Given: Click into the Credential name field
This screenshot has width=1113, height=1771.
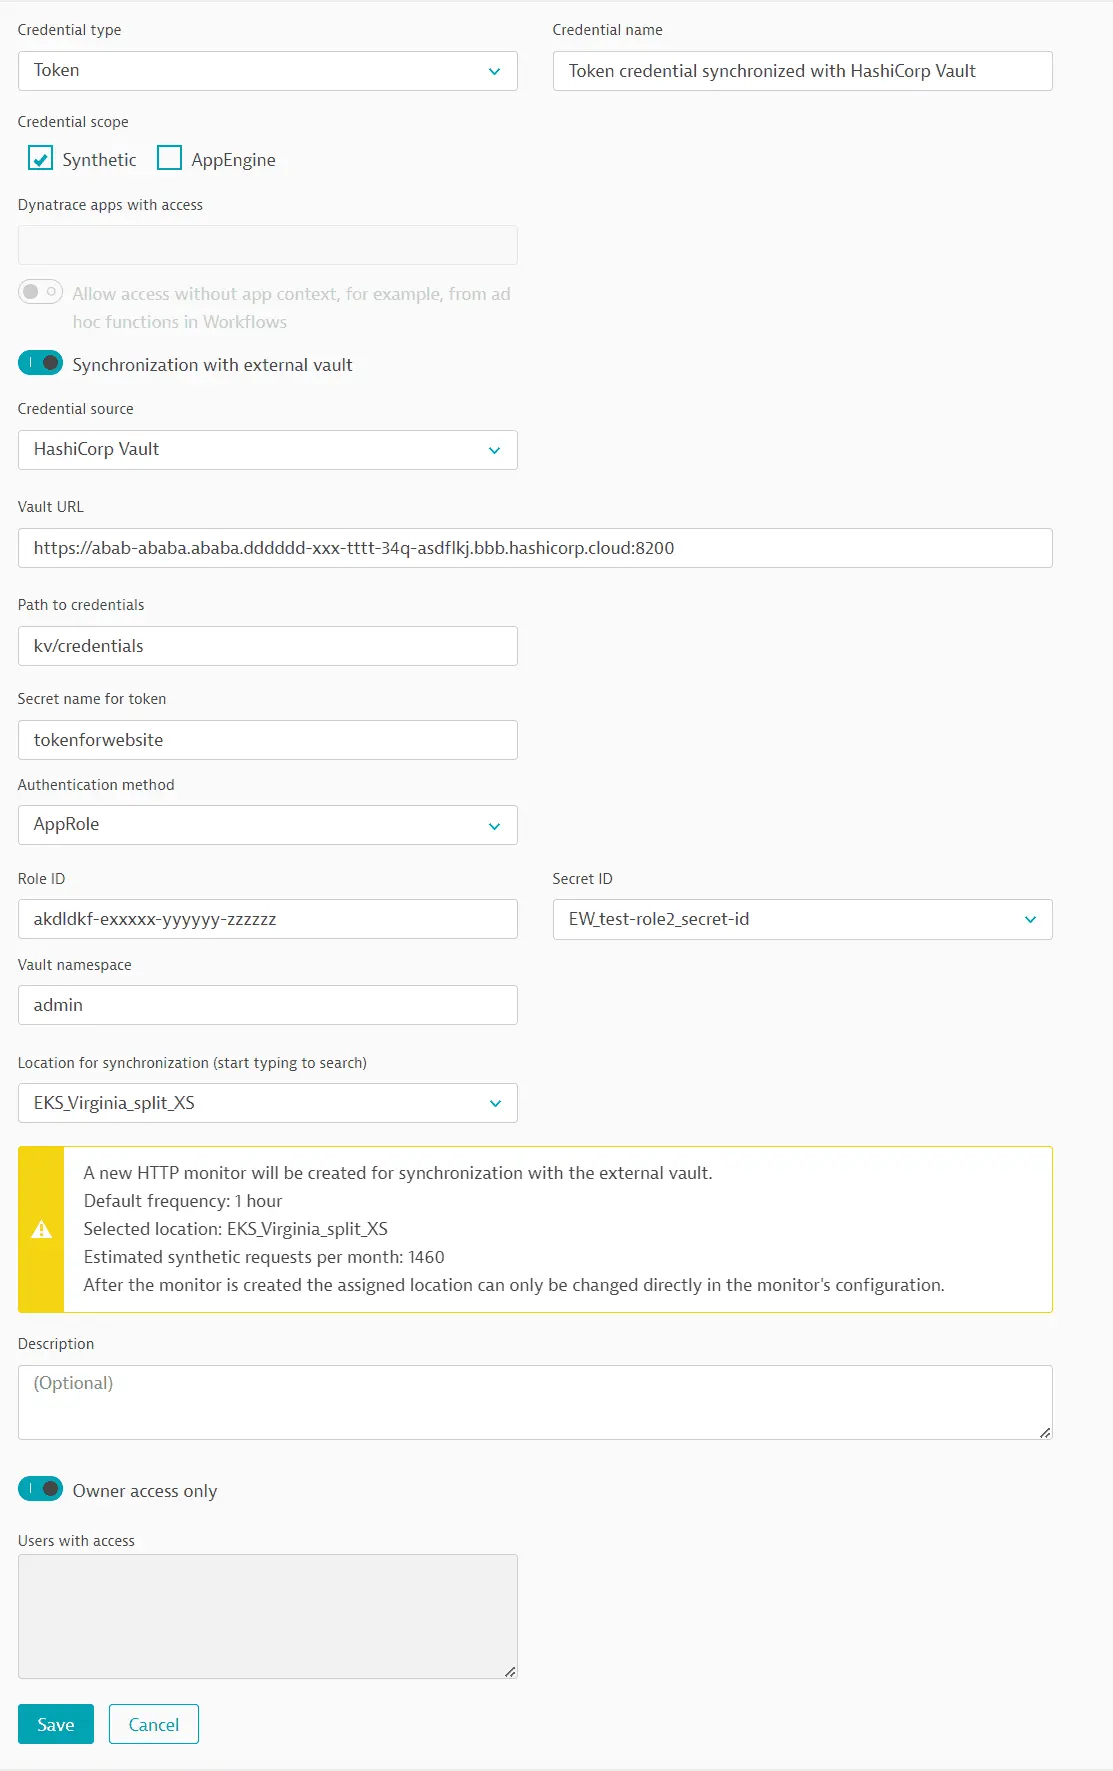Looking at the screenshot, I should coord(802,71).
